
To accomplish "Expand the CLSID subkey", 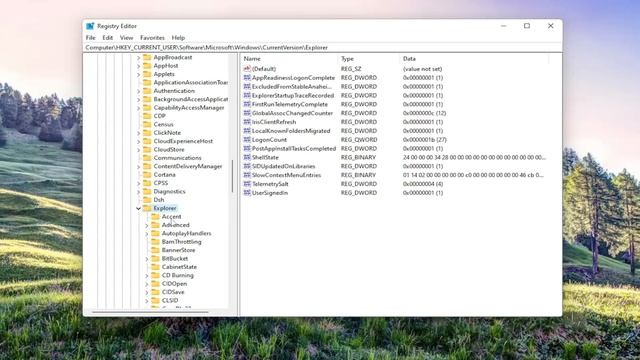I will [147, 300].
